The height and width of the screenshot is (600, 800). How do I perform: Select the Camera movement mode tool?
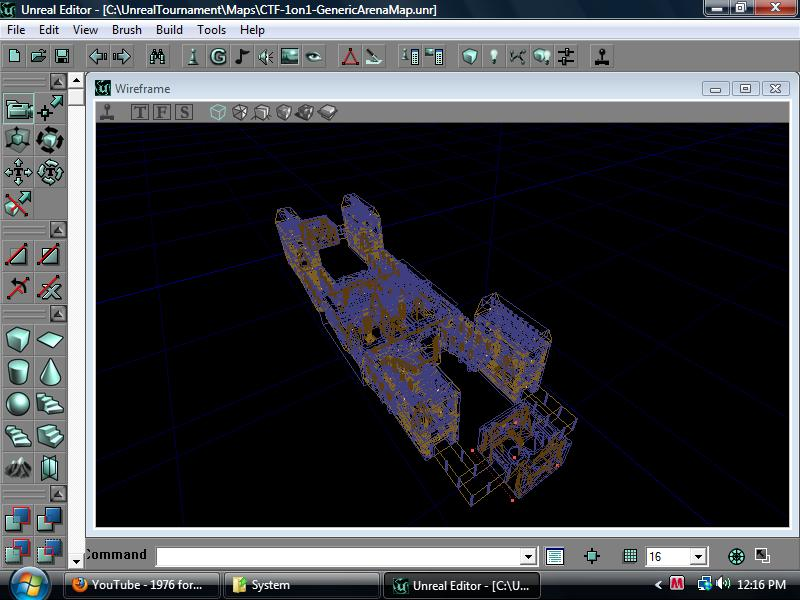pyautogui.click(x=20, y=107)
